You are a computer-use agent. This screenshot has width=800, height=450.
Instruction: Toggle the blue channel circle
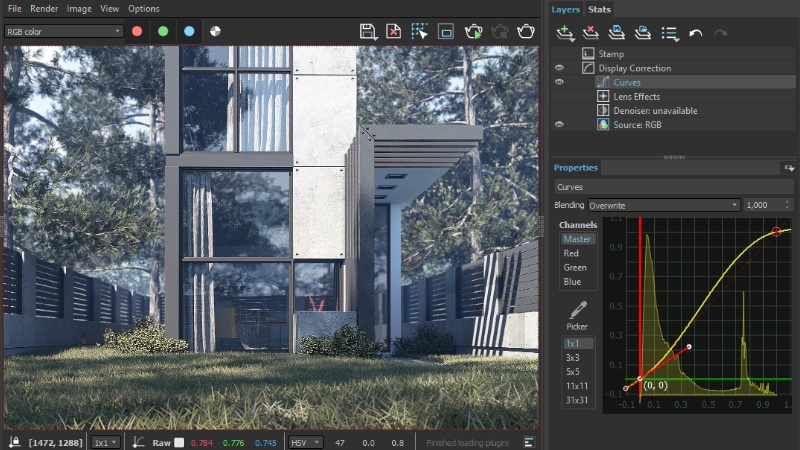(189, 31)
